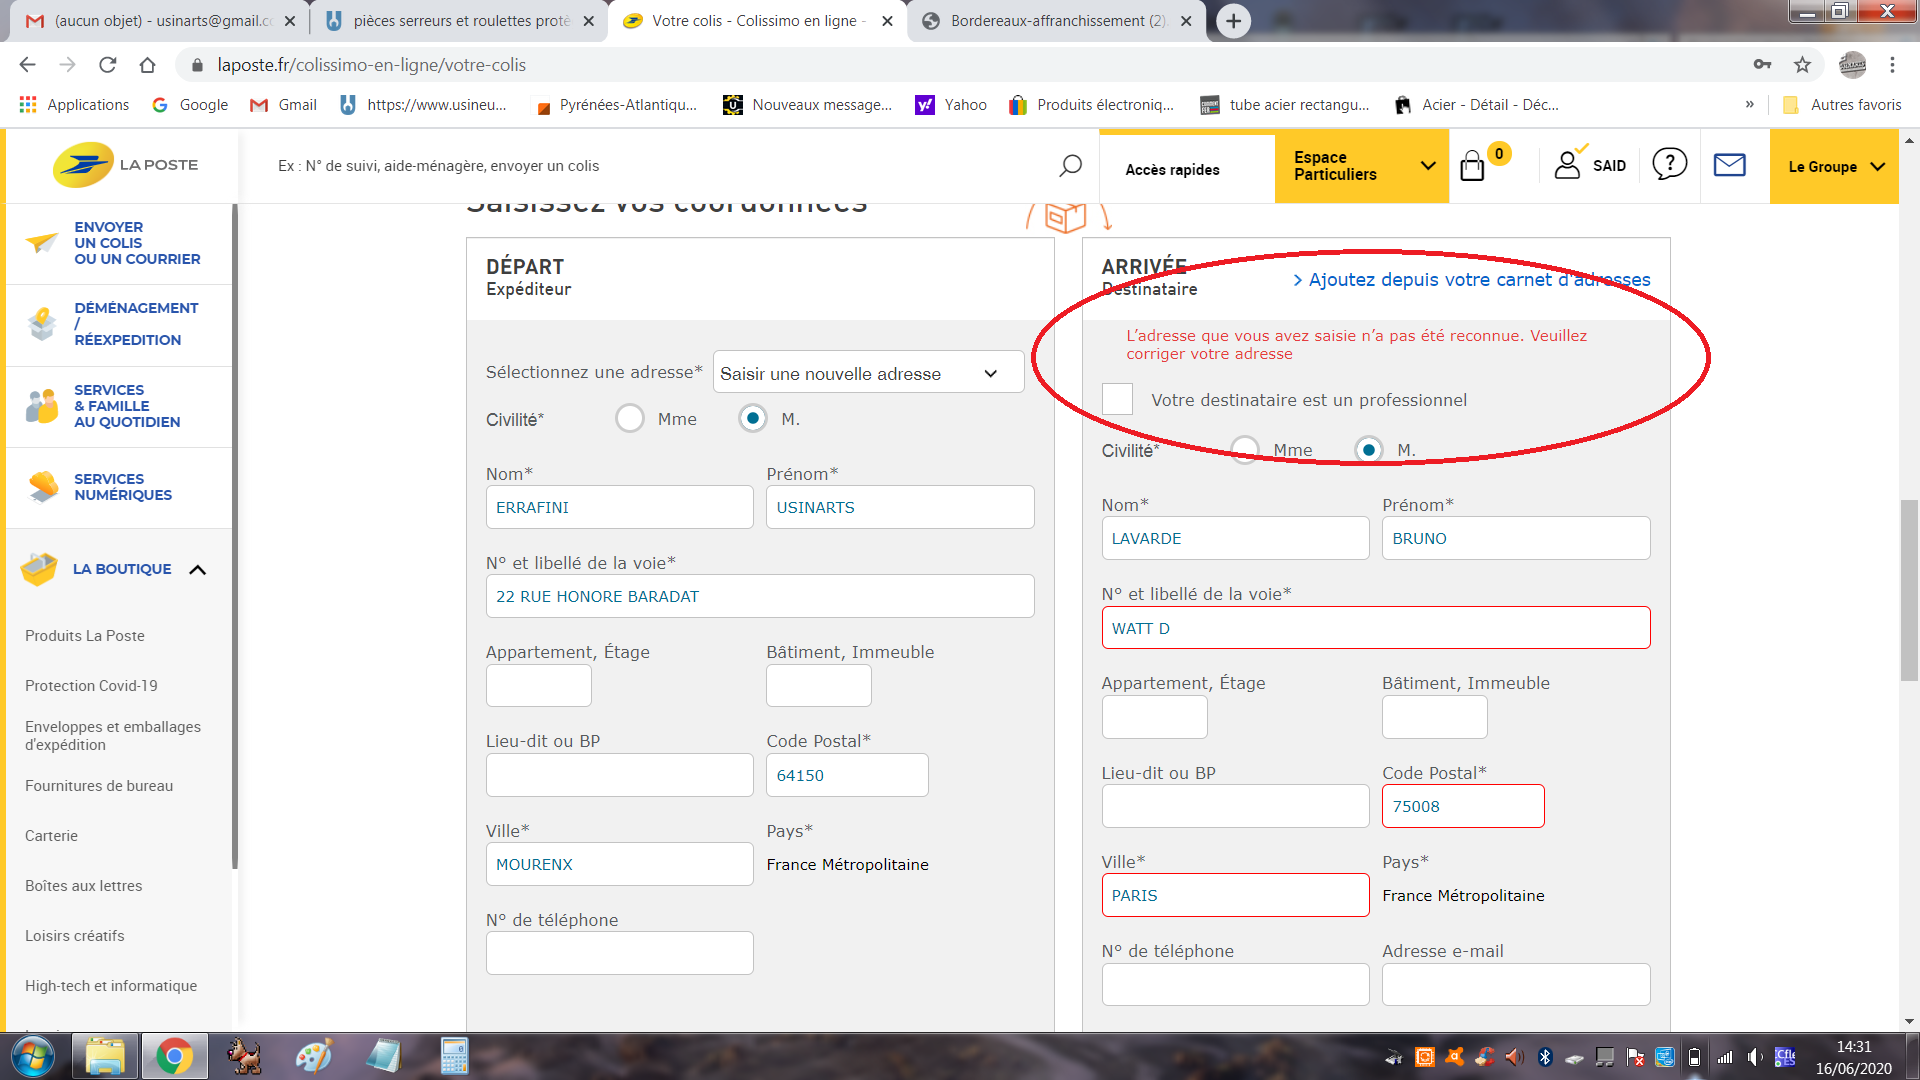This screenshot has width=1920, height=1080.
Task: Close the 'Votre colis - Colissimo' tab
Action: pyautogui.click(x=887, y=21)
